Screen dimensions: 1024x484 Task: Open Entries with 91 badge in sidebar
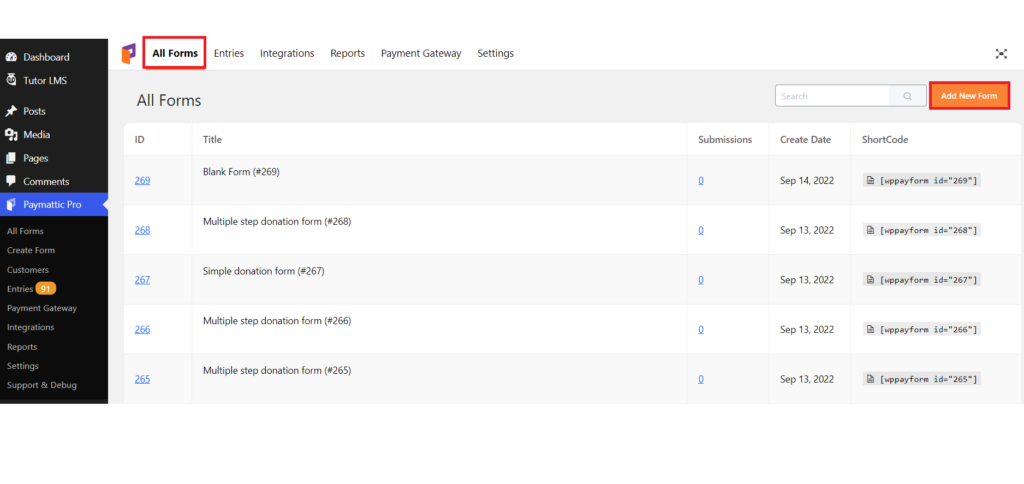click(31, 289)
